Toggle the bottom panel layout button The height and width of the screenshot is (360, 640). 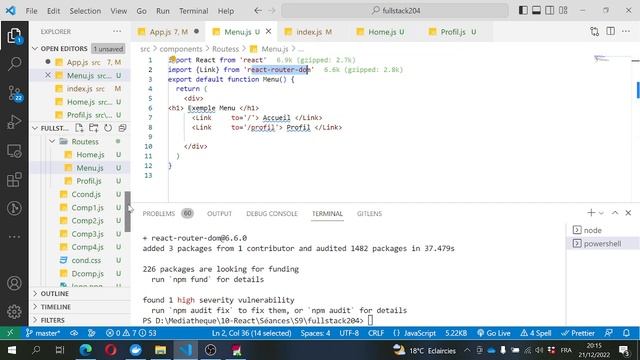(536, 11)
